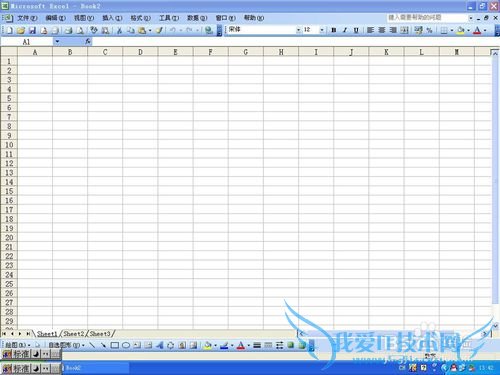Open the 插入 (Insert) menu
This screenshot has width=500, height=375.
pyautogui.click(x=112, y=18)
